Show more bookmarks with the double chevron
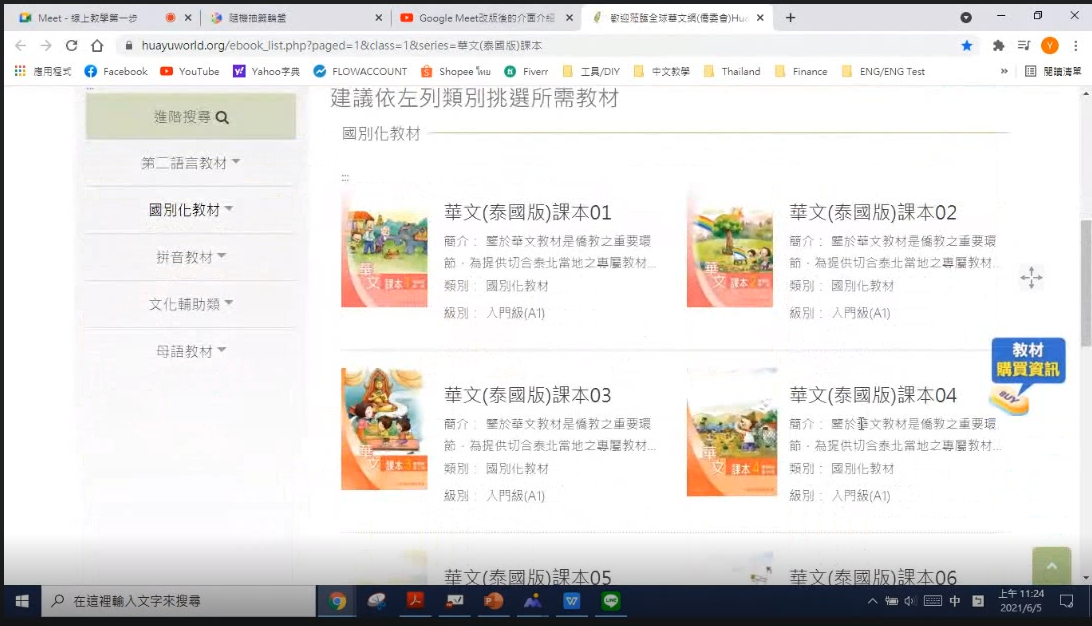1092x626 pixels. [1004, 71]
